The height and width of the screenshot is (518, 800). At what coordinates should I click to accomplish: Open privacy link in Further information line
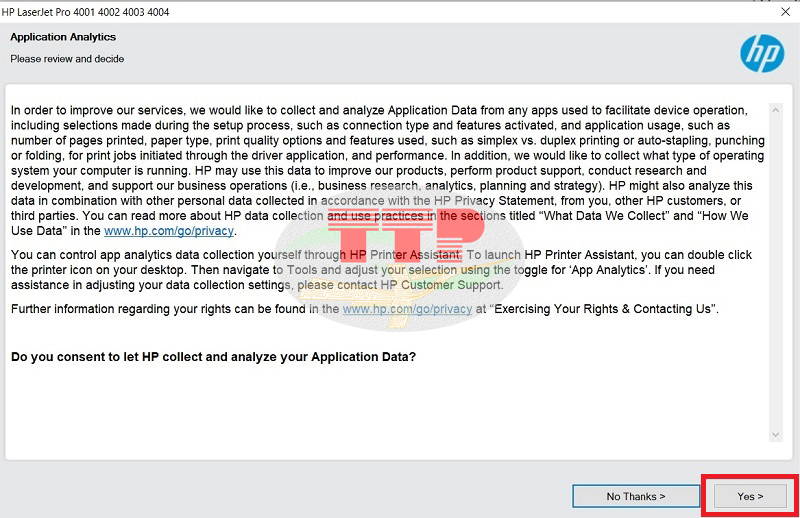[x=407, y=309]
